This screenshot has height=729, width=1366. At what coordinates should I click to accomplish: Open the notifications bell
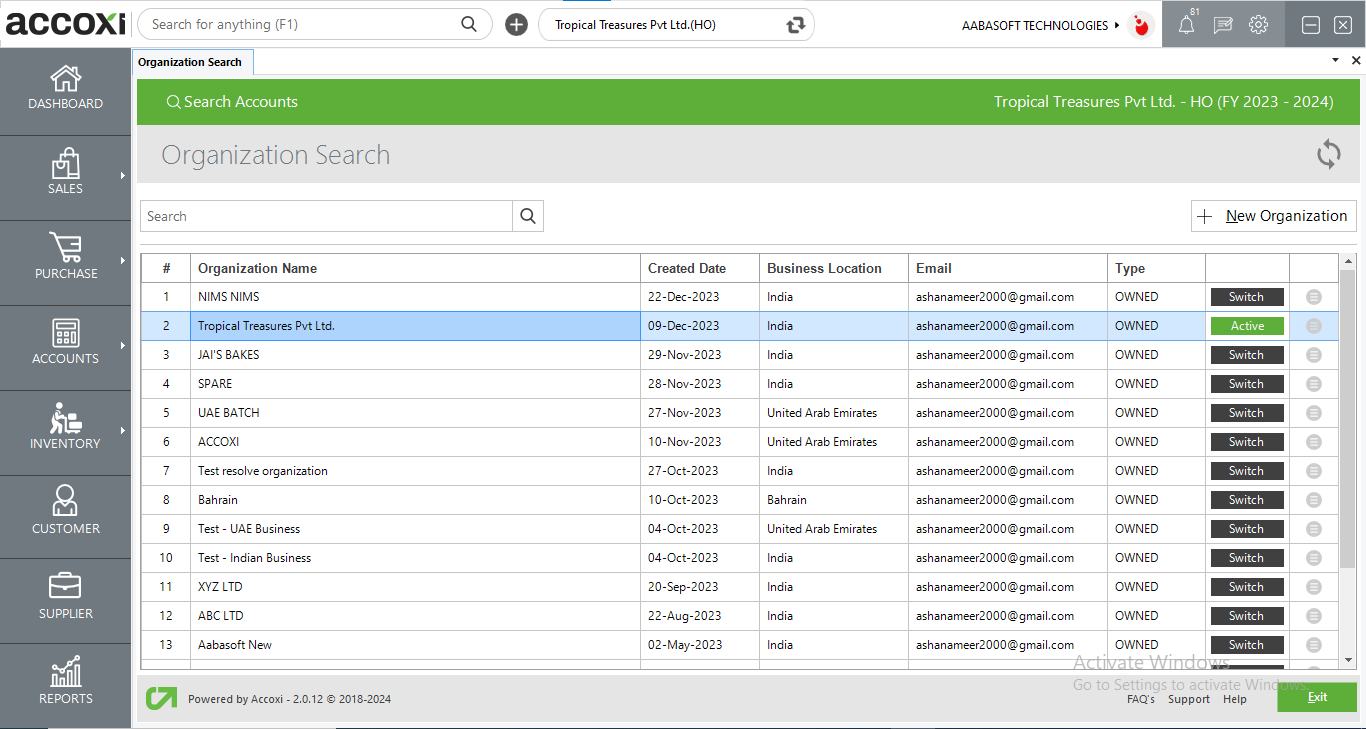[1187, 24]
